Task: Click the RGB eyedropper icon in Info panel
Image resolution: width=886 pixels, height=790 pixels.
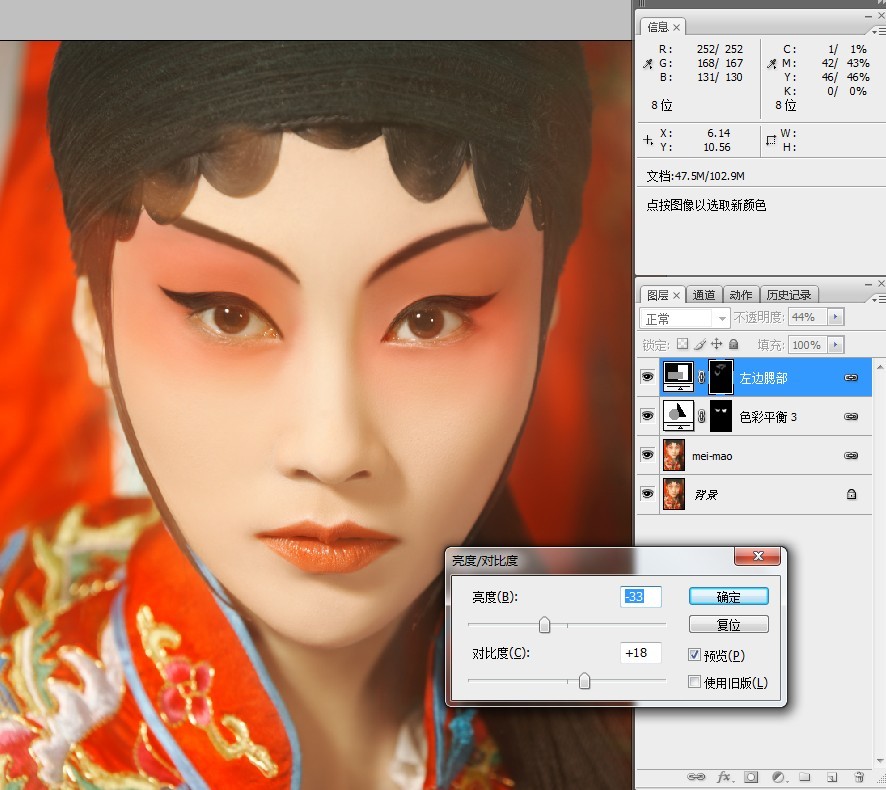Action: click(x=648, y=64)
